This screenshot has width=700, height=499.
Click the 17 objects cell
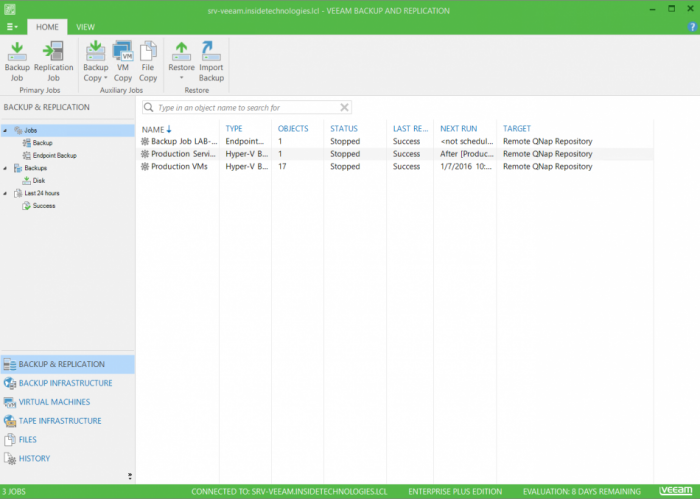(x=282, y=166)
